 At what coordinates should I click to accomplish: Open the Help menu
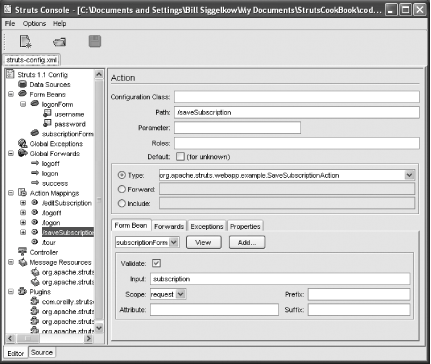pyautogui.click(x=59, y=24)
